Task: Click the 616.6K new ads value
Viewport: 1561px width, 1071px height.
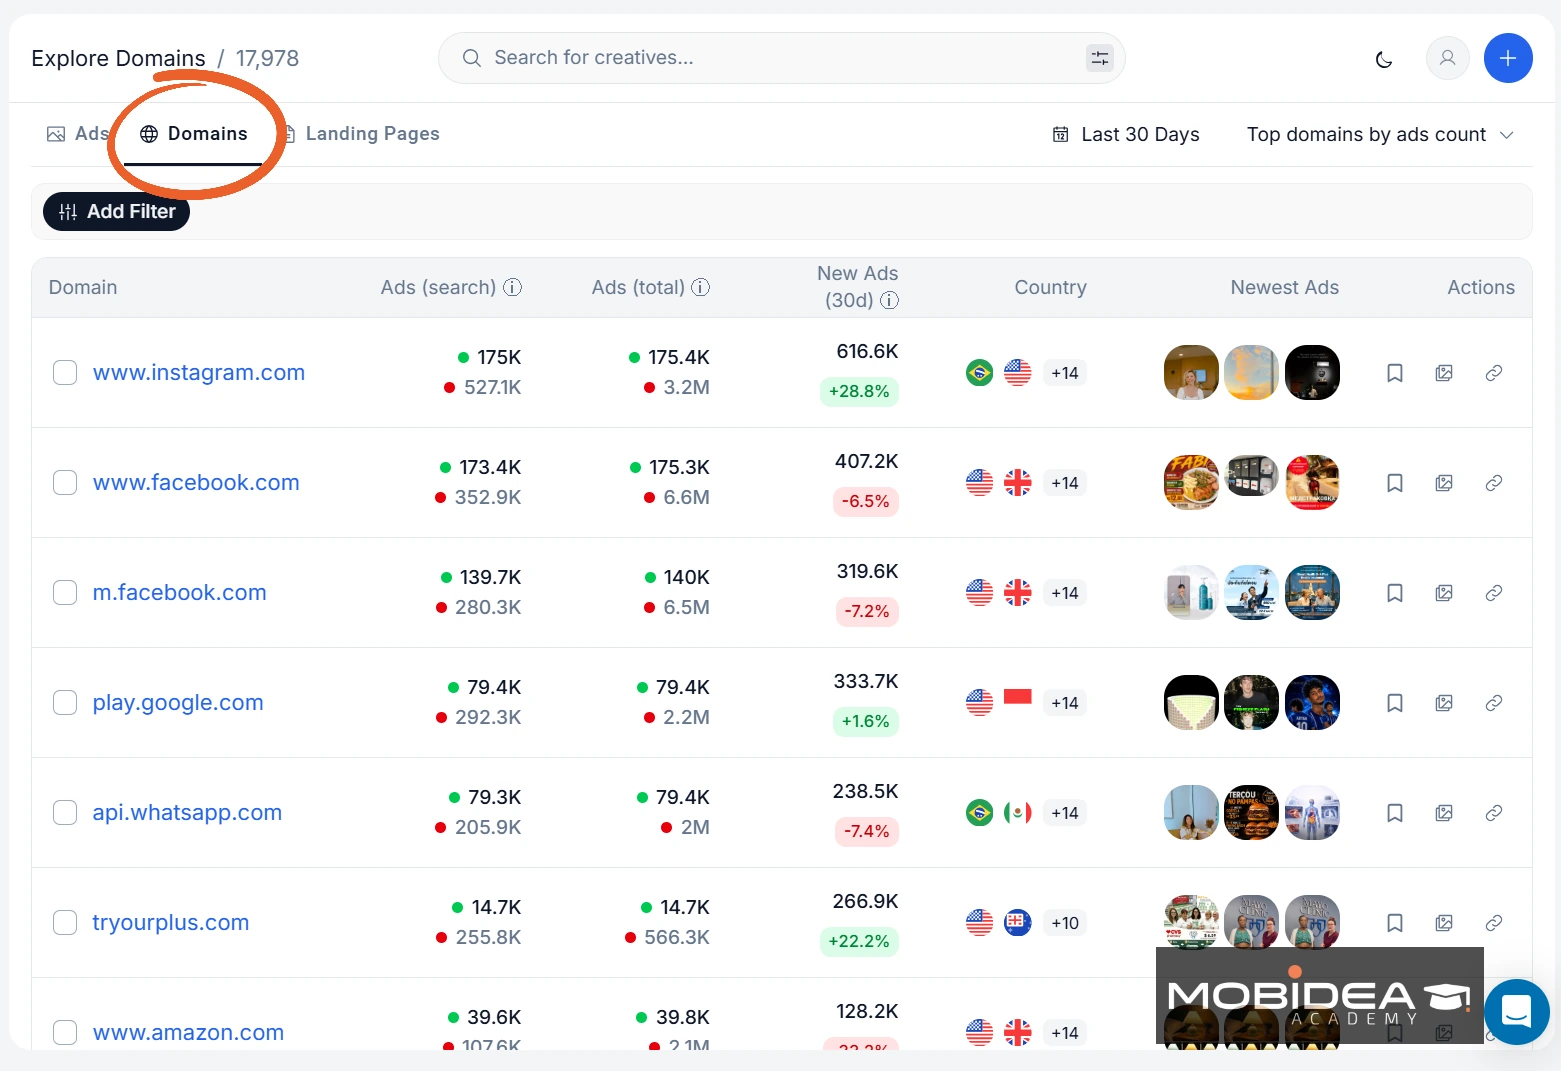Action: point(867,352)
